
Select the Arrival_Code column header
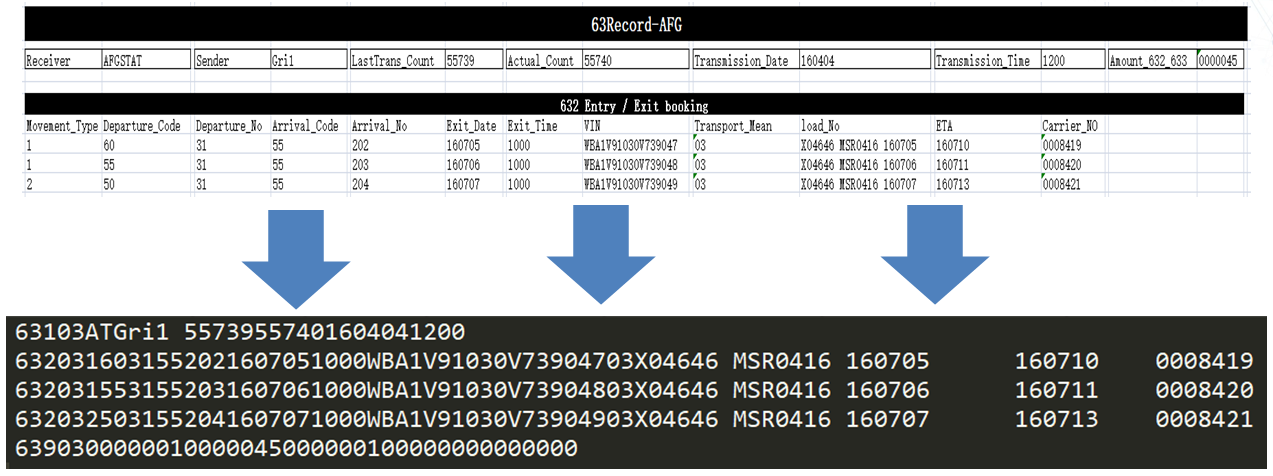click(309, 126)
